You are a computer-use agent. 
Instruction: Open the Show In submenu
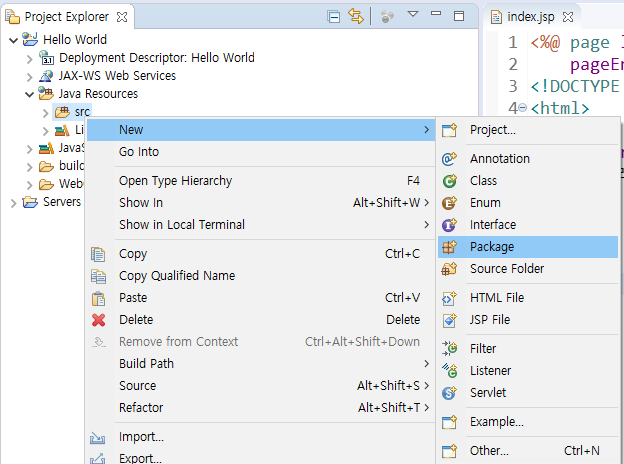pos(261,203)
